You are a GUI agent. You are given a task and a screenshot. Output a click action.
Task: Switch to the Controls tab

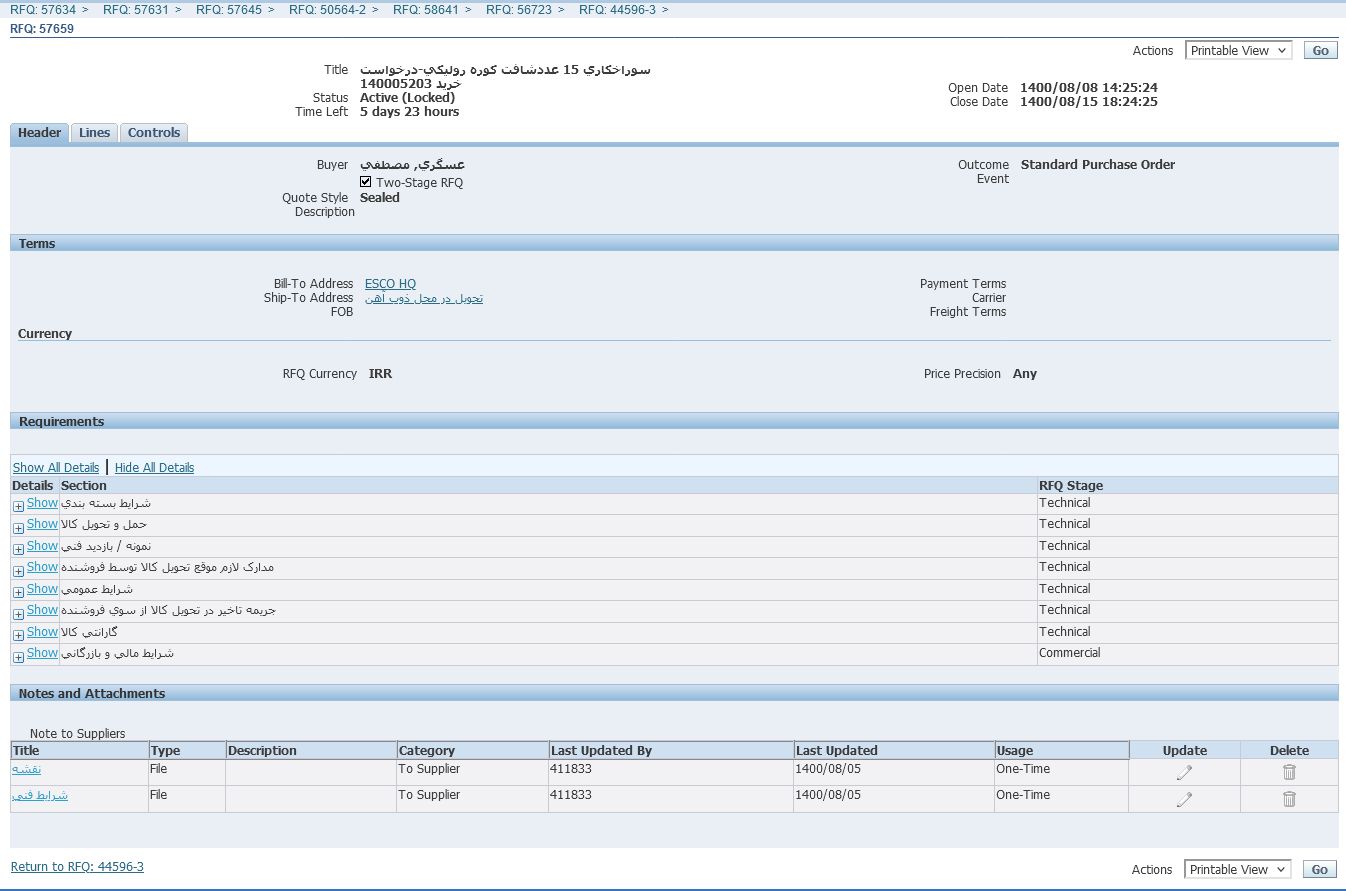coord(154,133)
